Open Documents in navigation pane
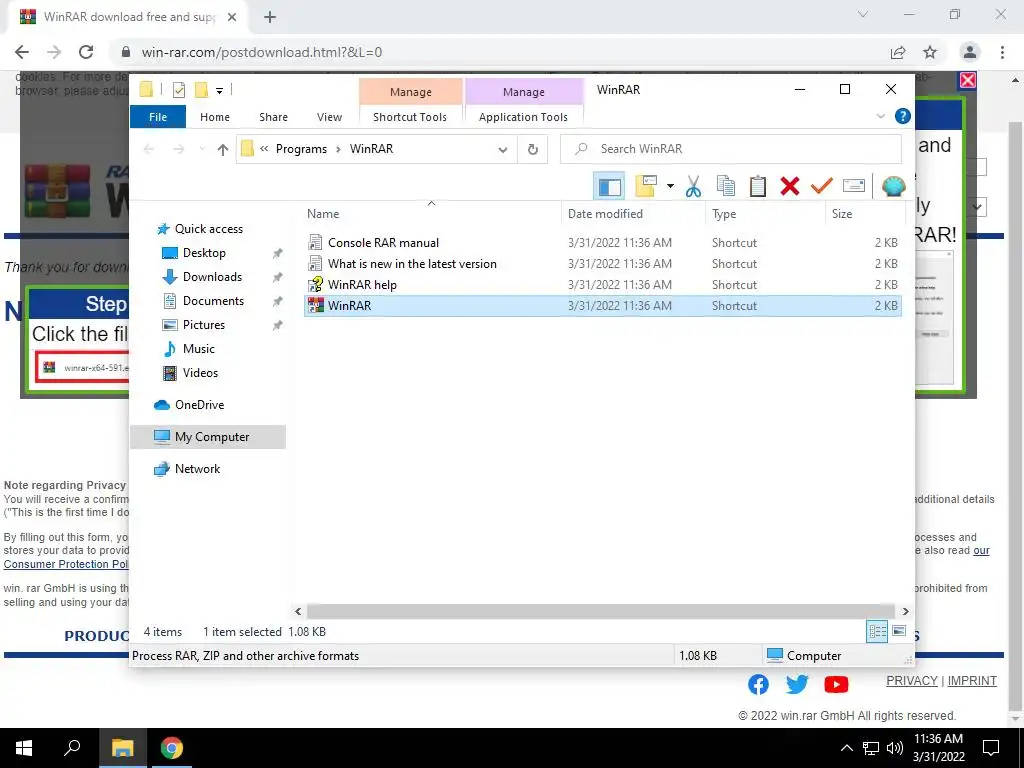 point(213,301)
